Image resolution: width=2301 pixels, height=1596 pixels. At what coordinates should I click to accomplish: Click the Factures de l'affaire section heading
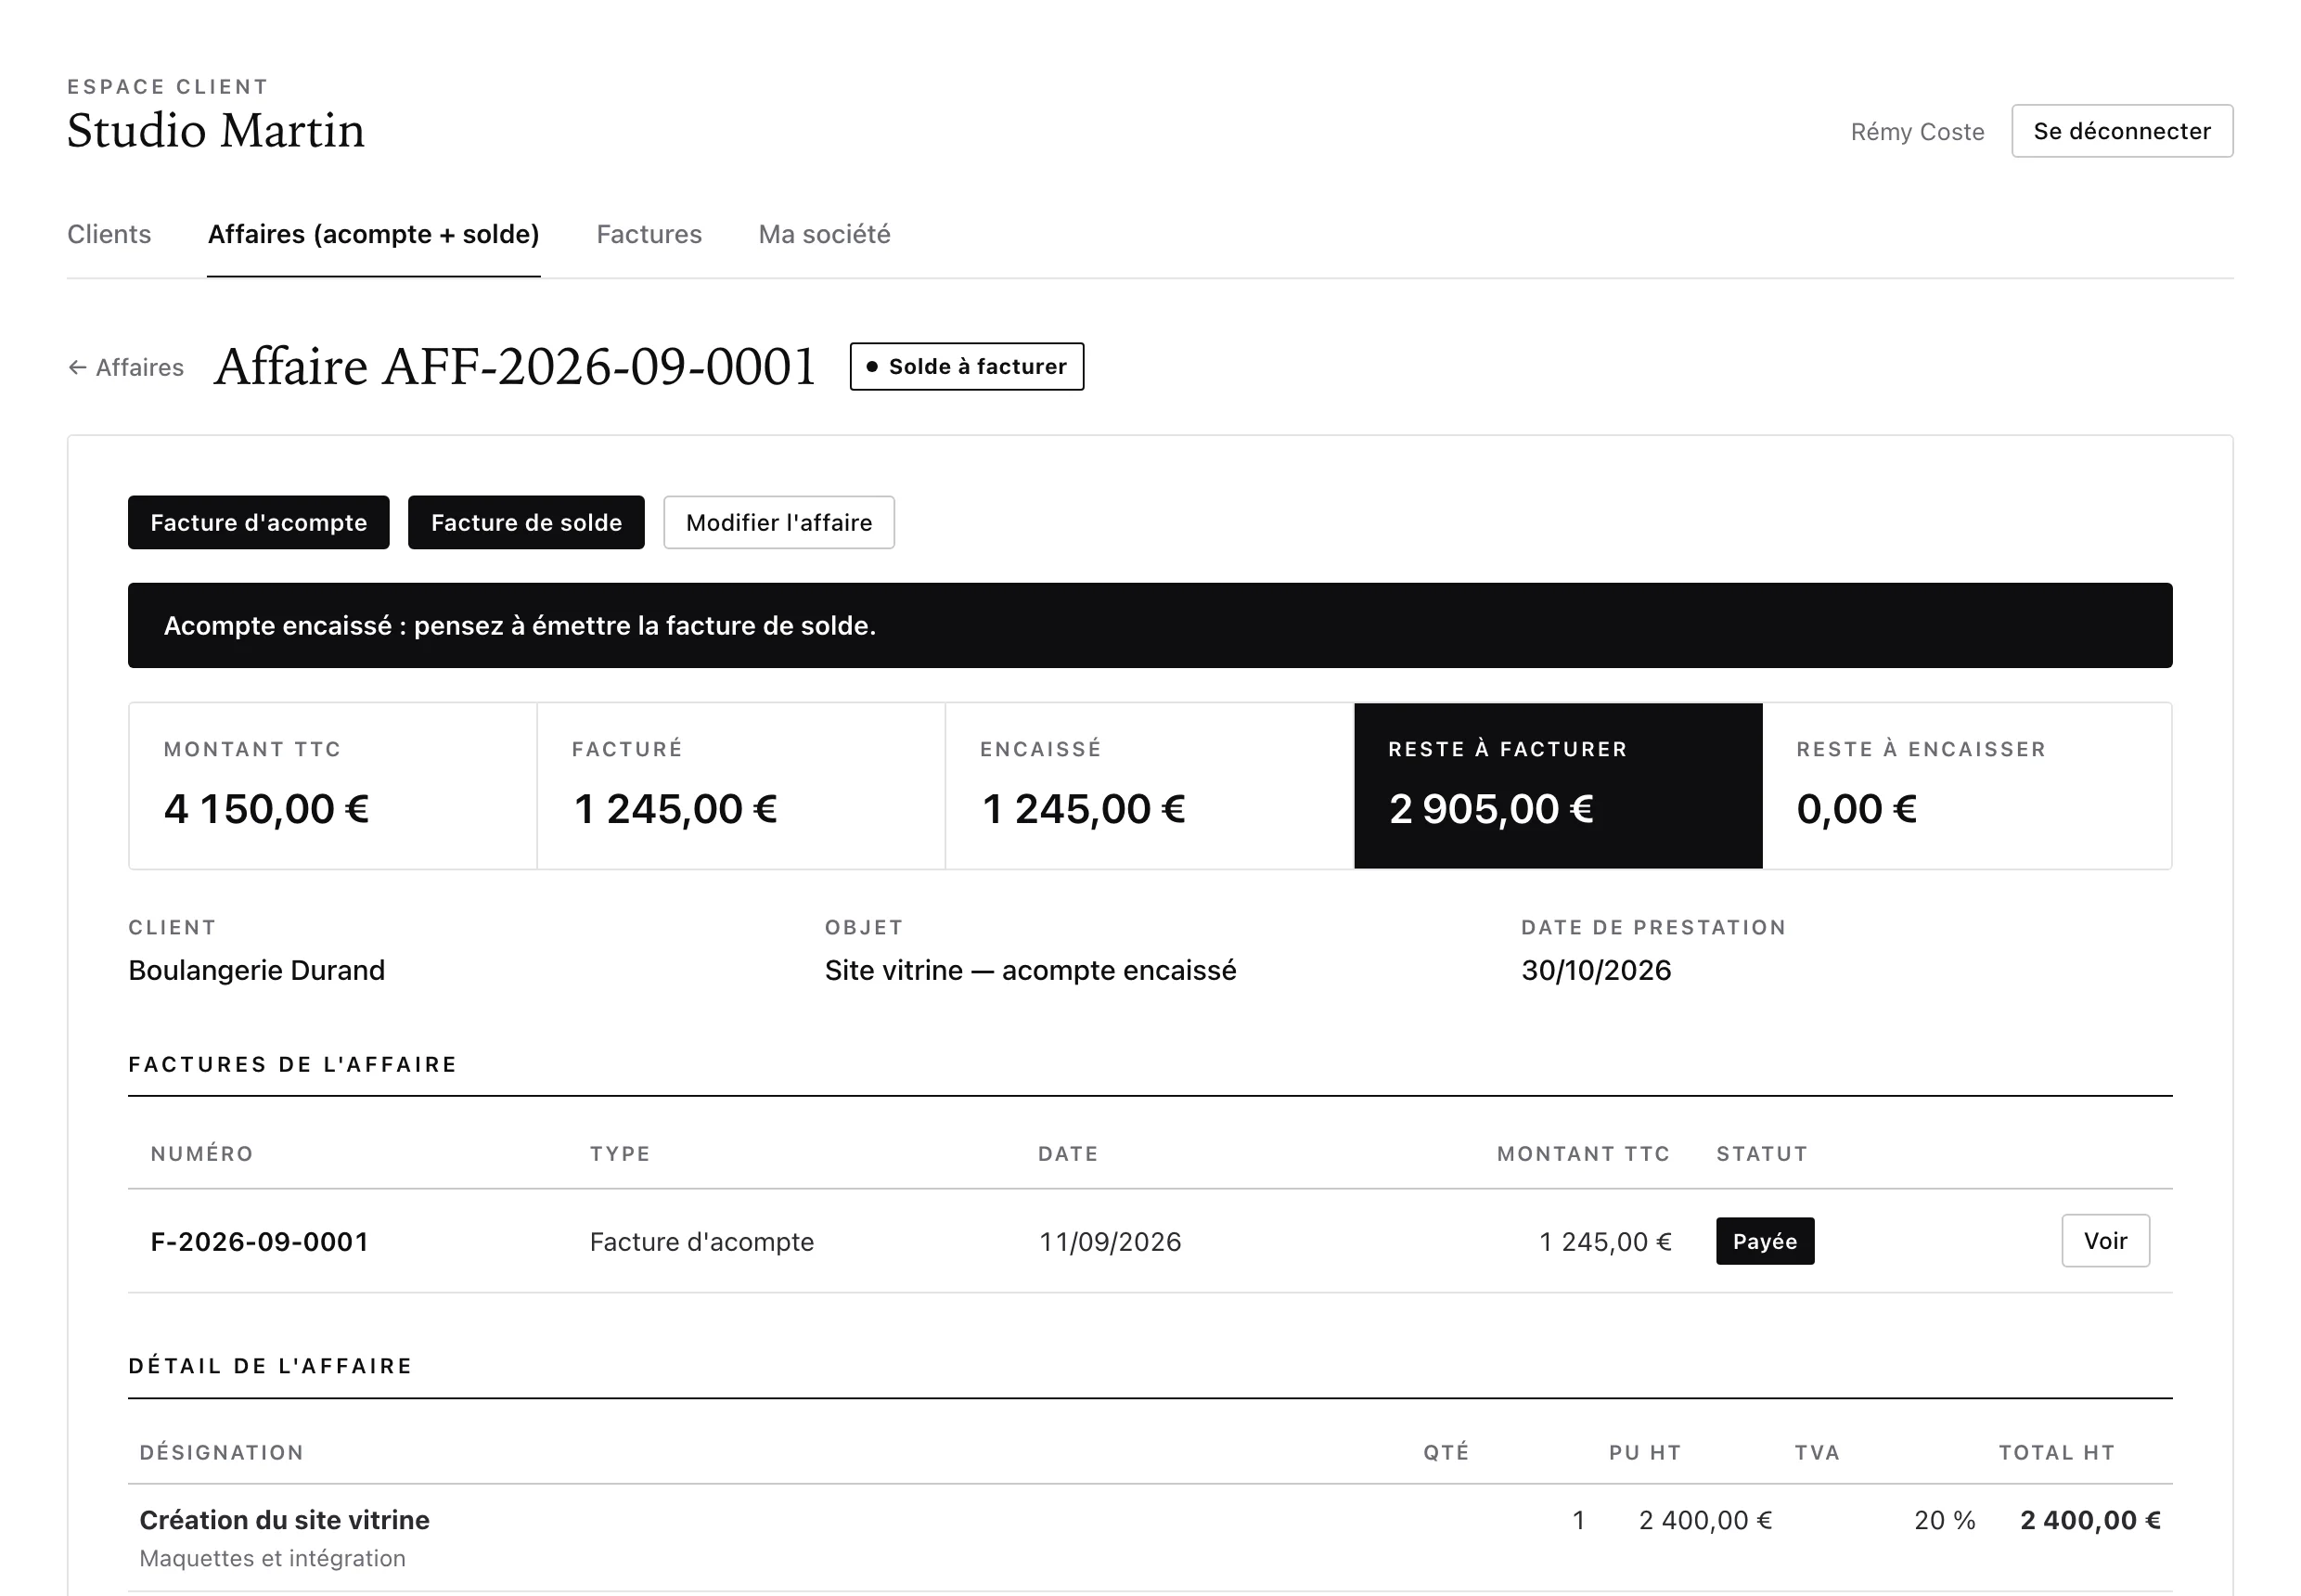coord(292,1064)
